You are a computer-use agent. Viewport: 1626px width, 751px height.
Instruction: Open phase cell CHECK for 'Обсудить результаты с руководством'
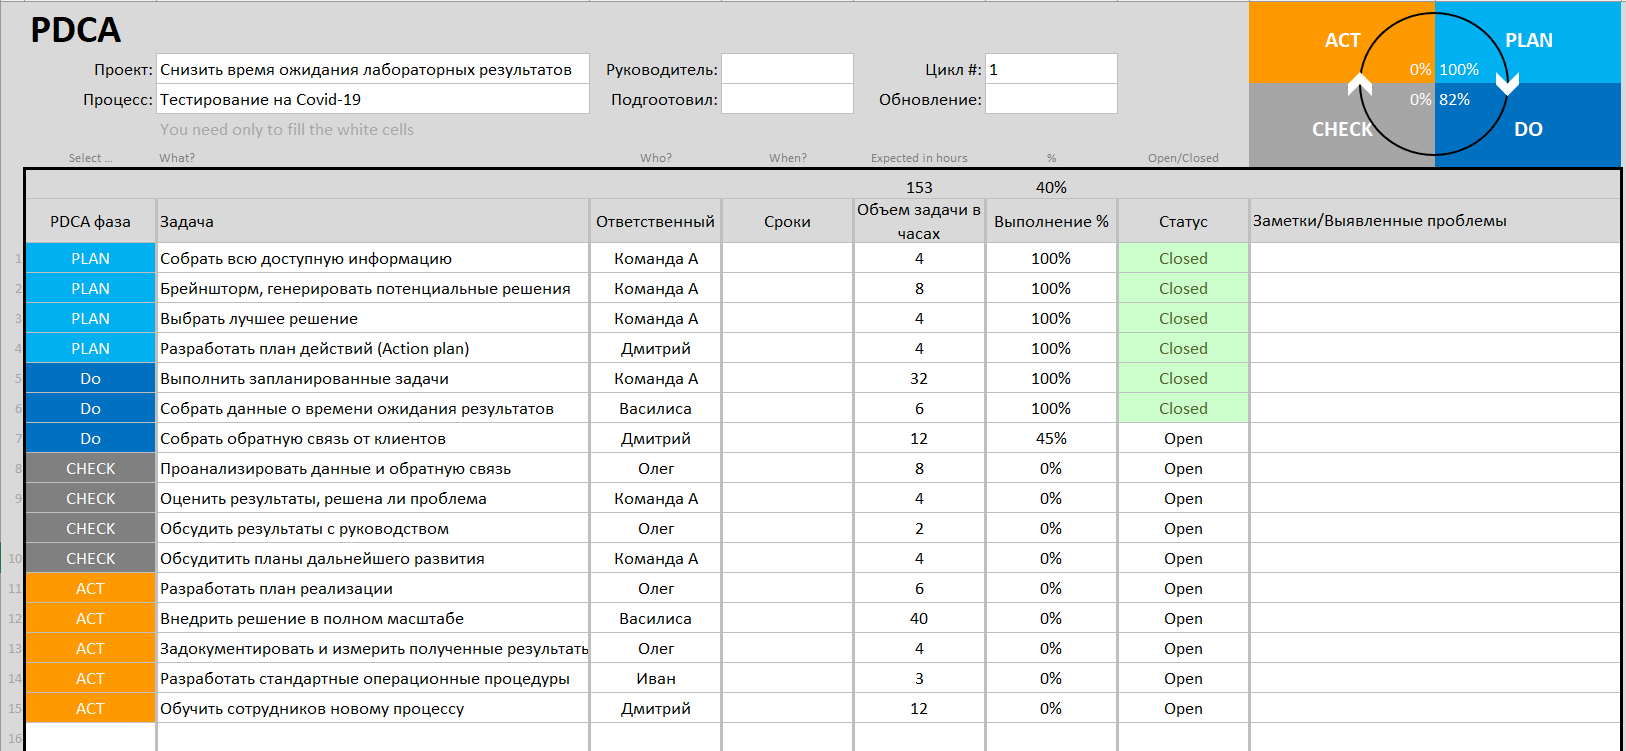point(90,528)
